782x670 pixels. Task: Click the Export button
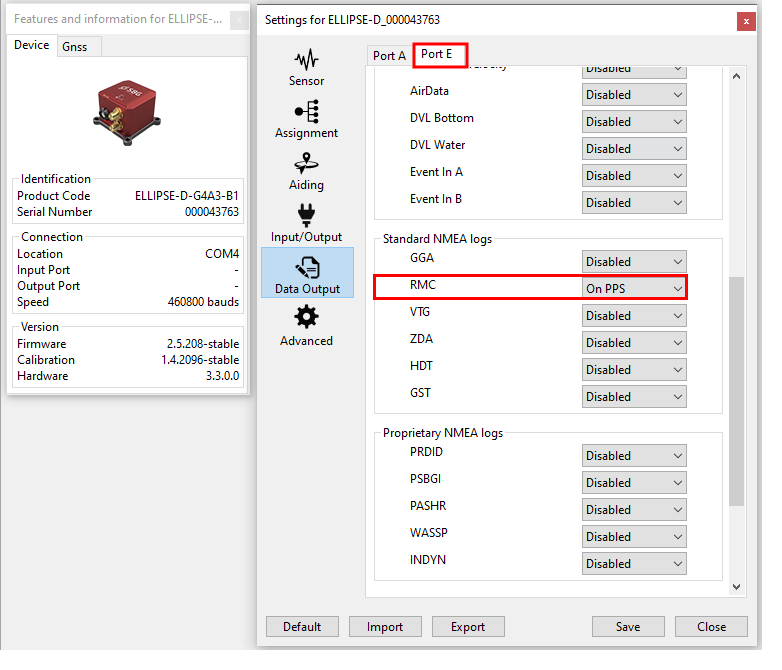(467, 627)
